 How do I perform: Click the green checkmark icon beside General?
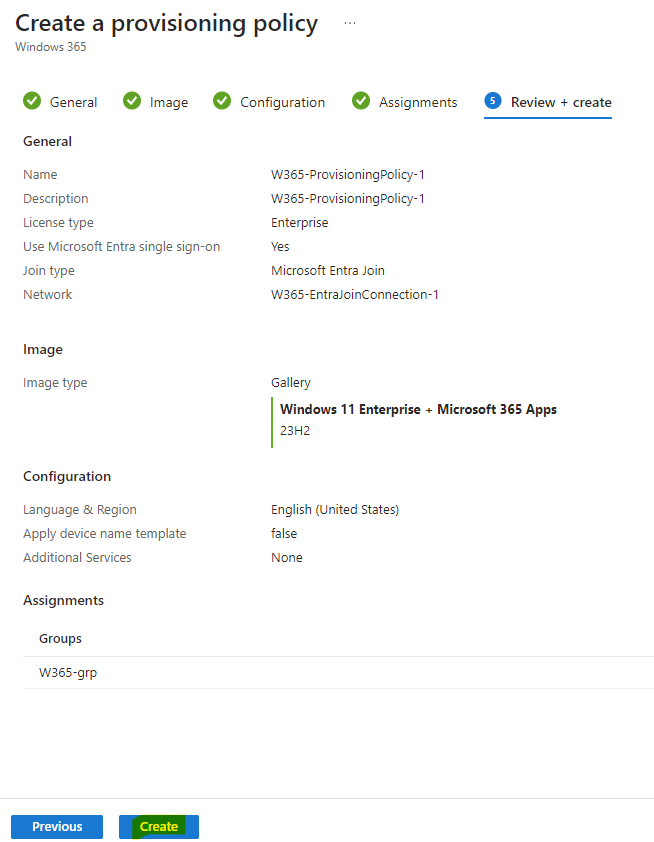tap(32, 101)
